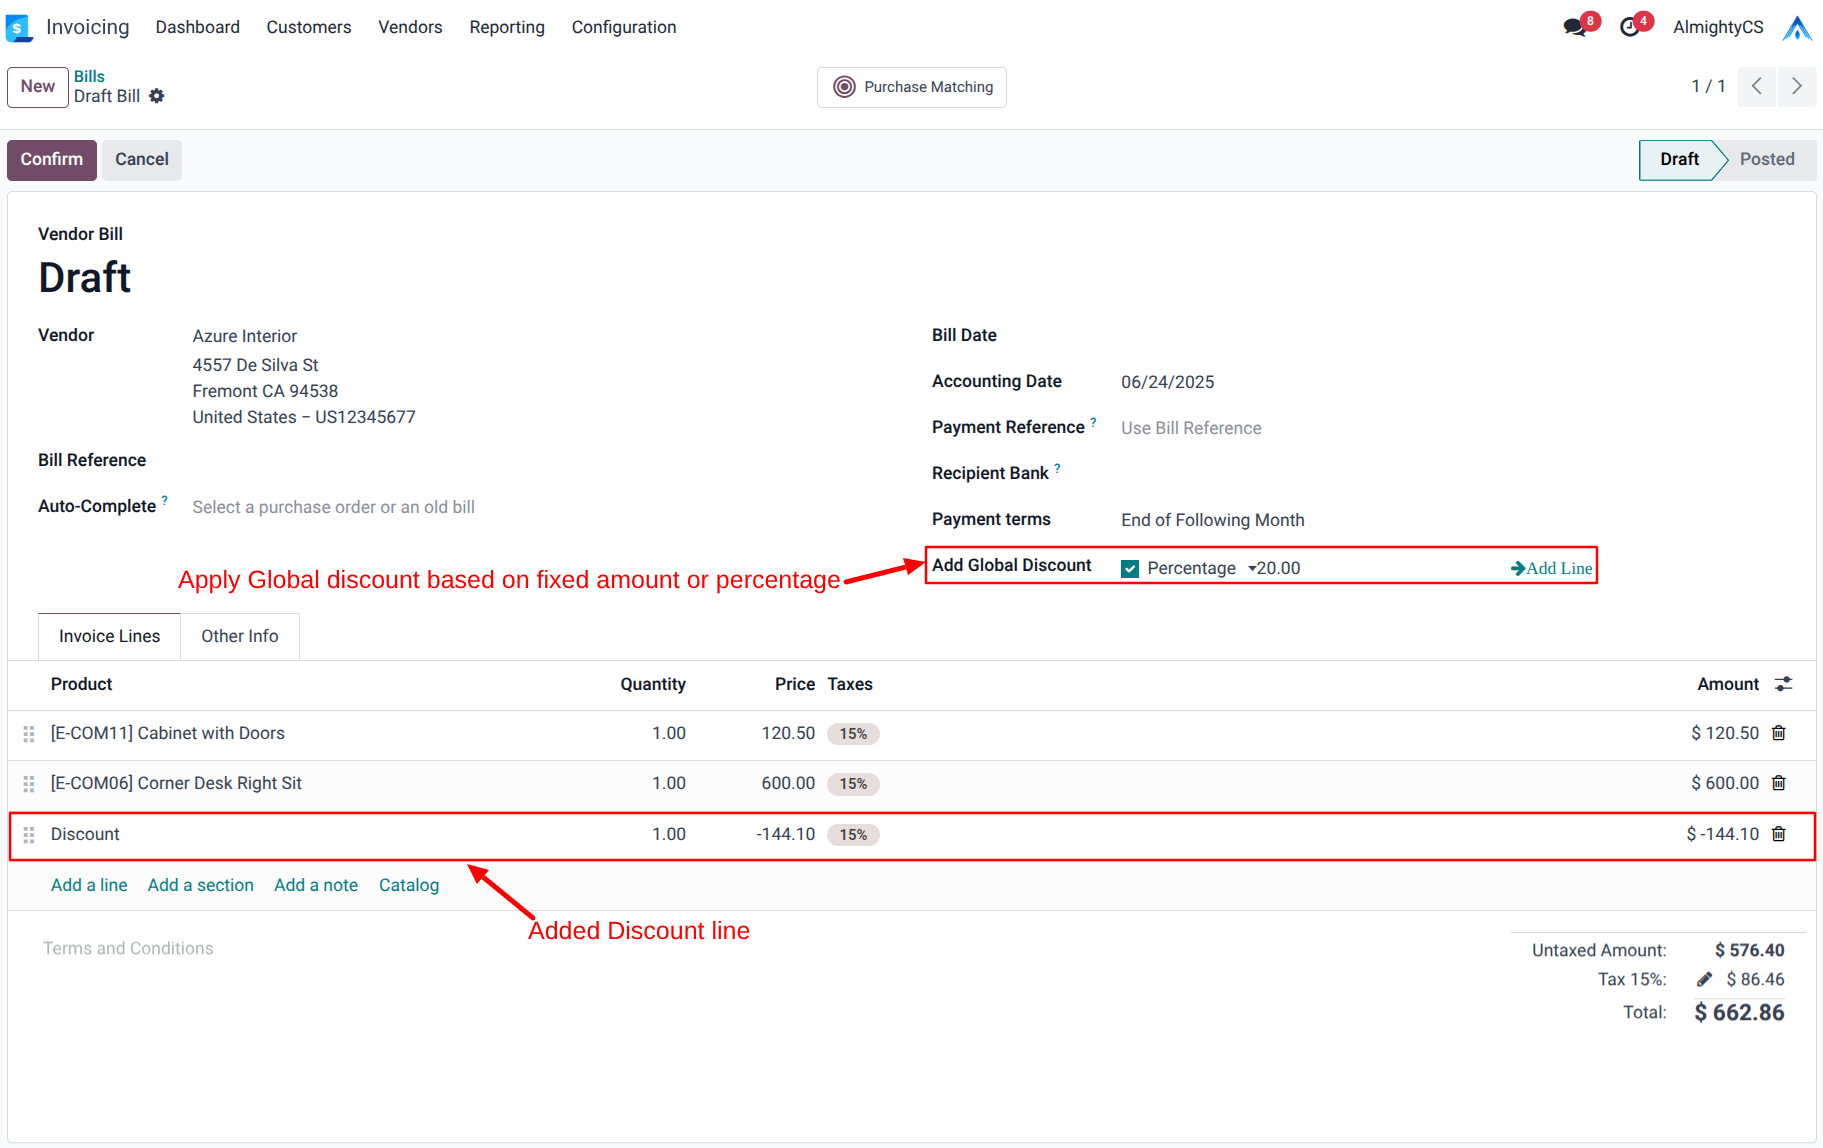Open column settings adjust icon
This screenshot has width=1823, height=1148.
(x=1783, y=684)
